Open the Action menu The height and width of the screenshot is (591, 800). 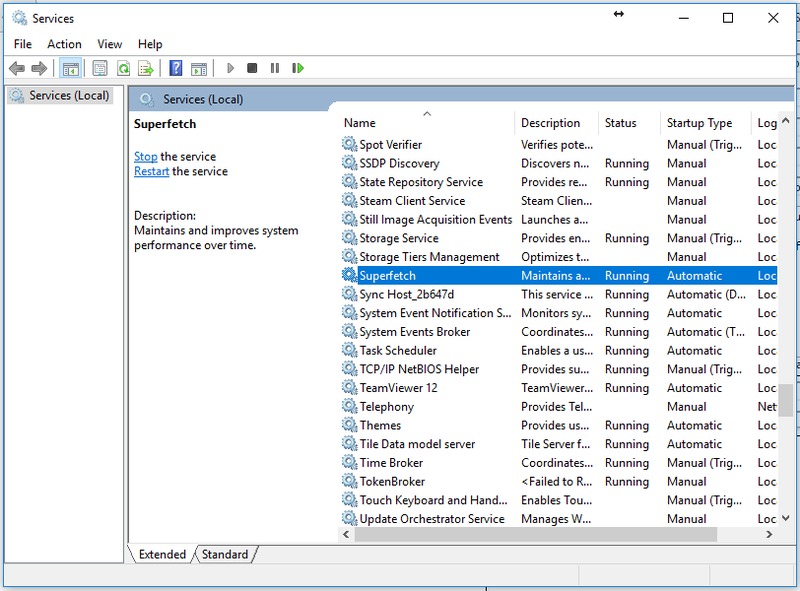64,44
